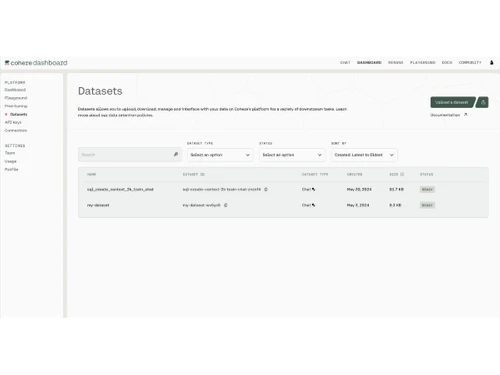The height and width of the screenshot is (375, 500).
Task: Open Connectors in the left sidebar
Action: pos(16,130)
